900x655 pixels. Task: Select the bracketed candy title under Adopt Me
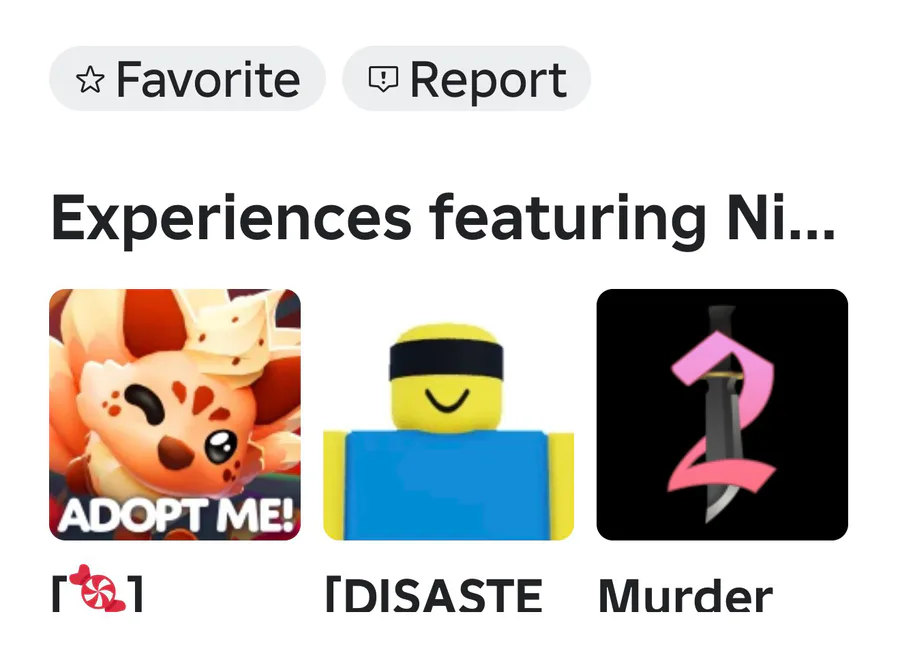pyautogui.click(x=98, y=590)
